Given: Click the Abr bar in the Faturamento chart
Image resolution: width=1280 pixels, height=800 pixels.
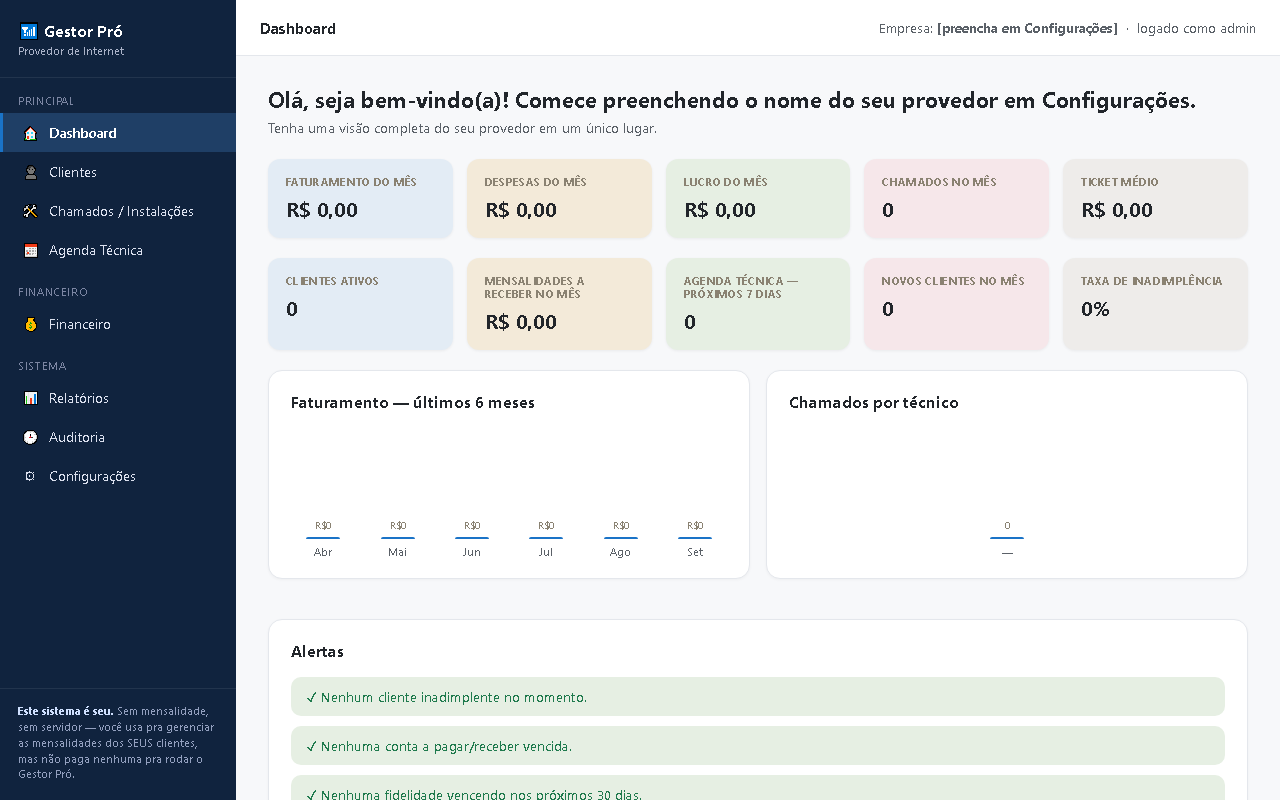Looking at the screenshot, I should pos(323,538).
